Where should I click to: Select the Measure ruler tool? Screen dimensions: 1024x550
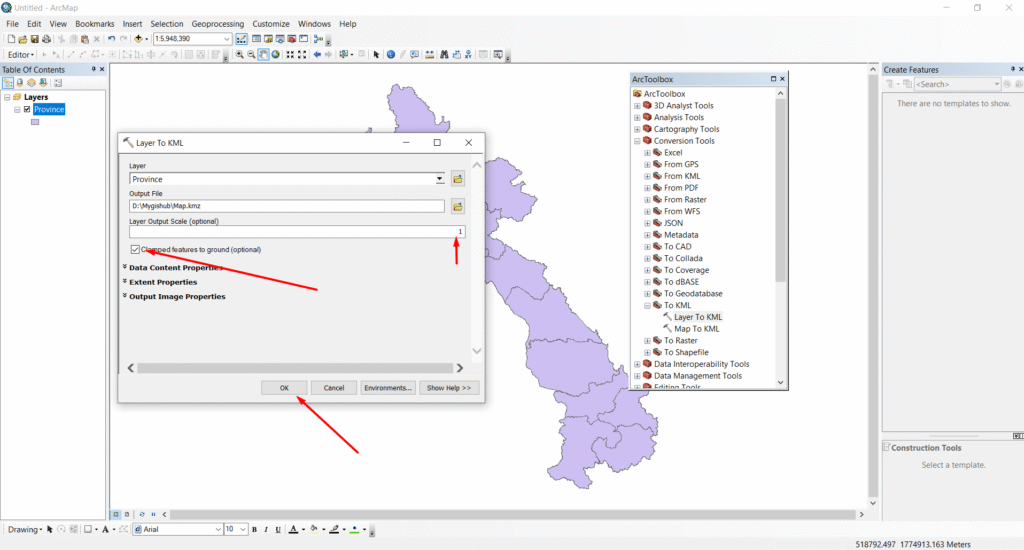[430, 54]
